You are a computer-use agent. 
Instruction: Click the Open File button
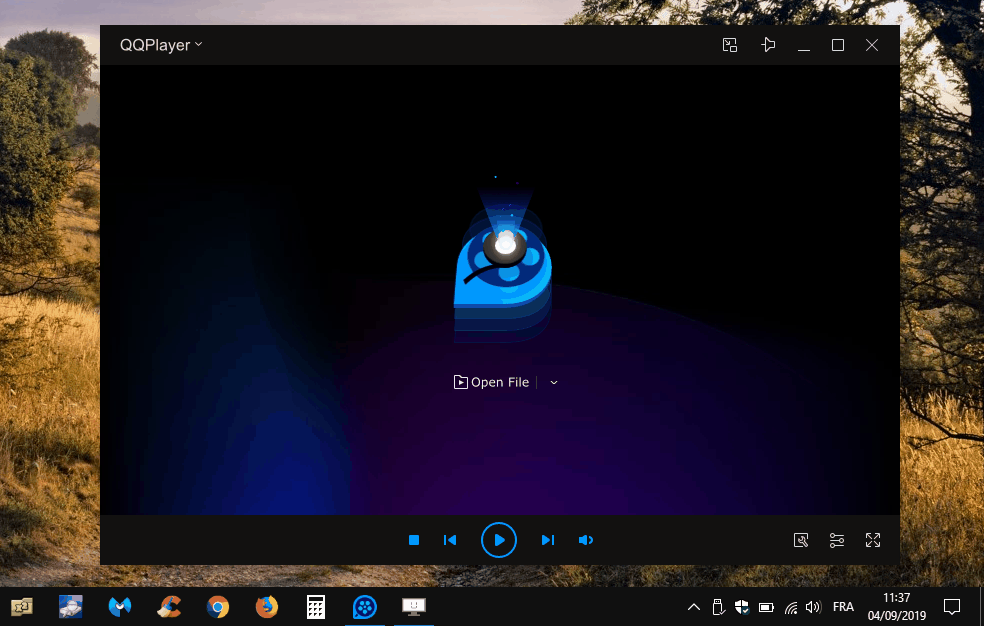click(491, 382)
